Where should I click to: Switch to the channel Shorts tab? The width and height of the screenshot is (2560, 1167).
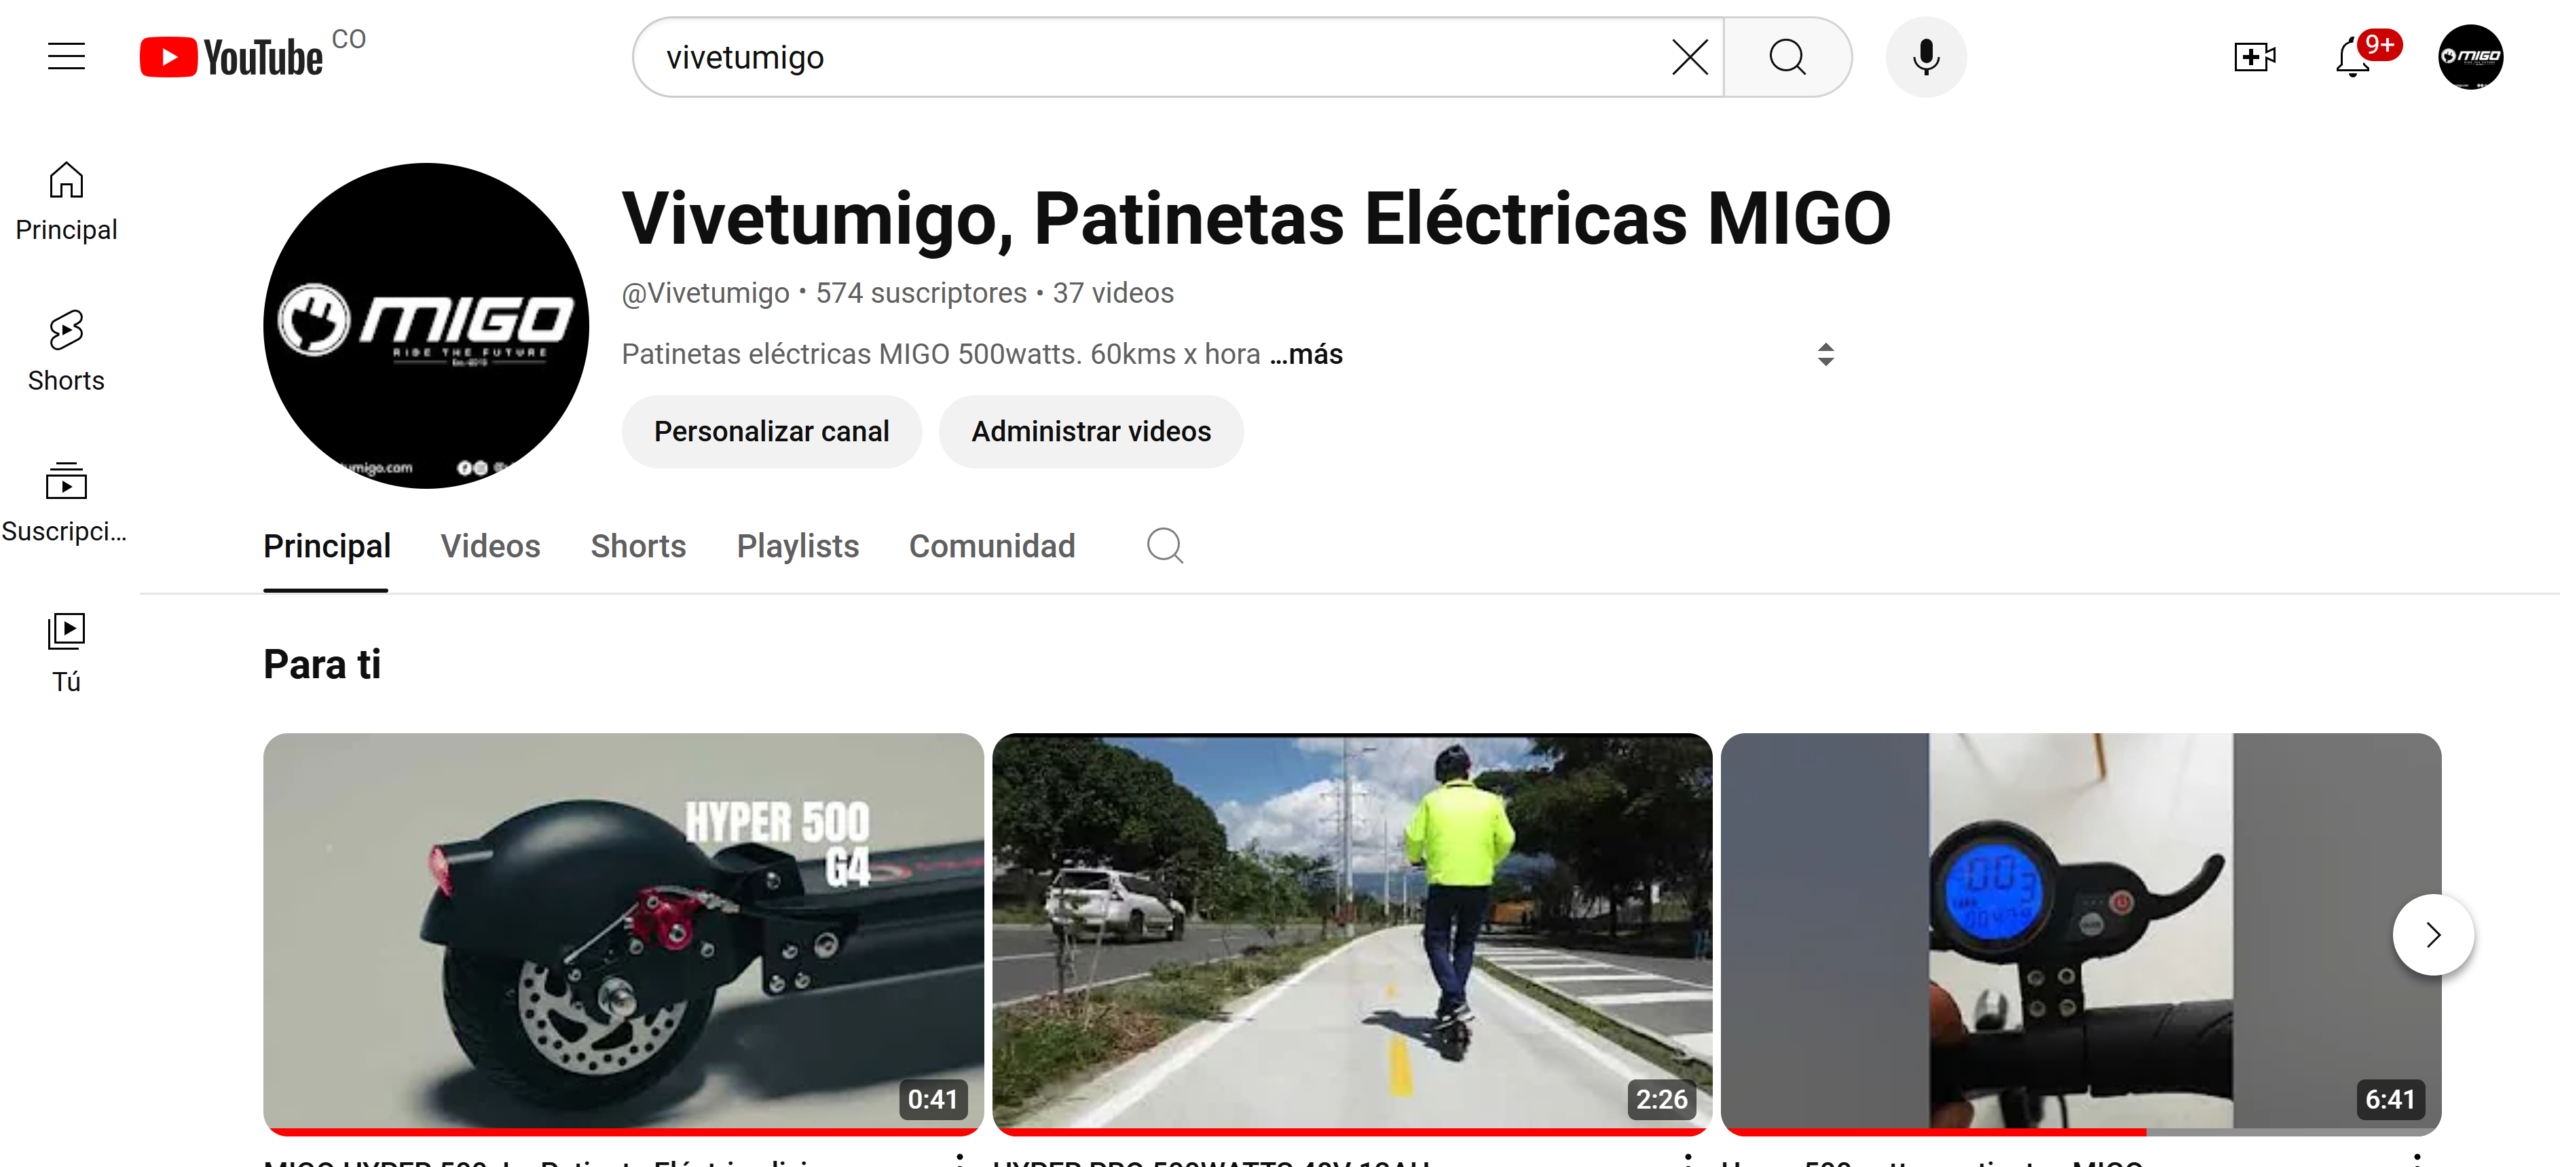[x=638, y=546]
